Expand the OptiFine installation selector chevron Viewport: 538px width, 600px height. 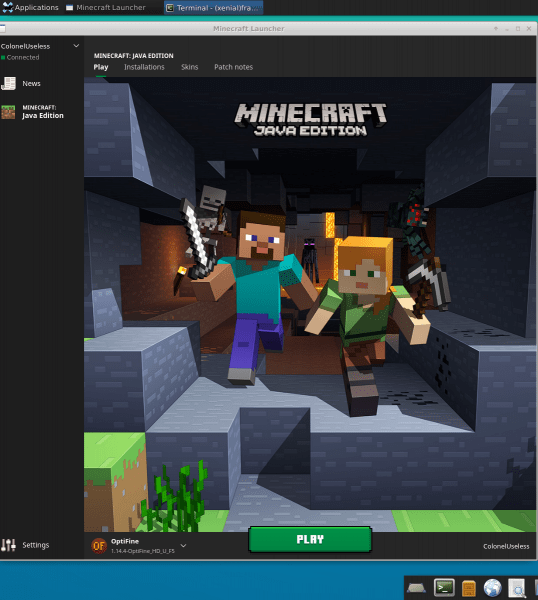click(183, 546)
